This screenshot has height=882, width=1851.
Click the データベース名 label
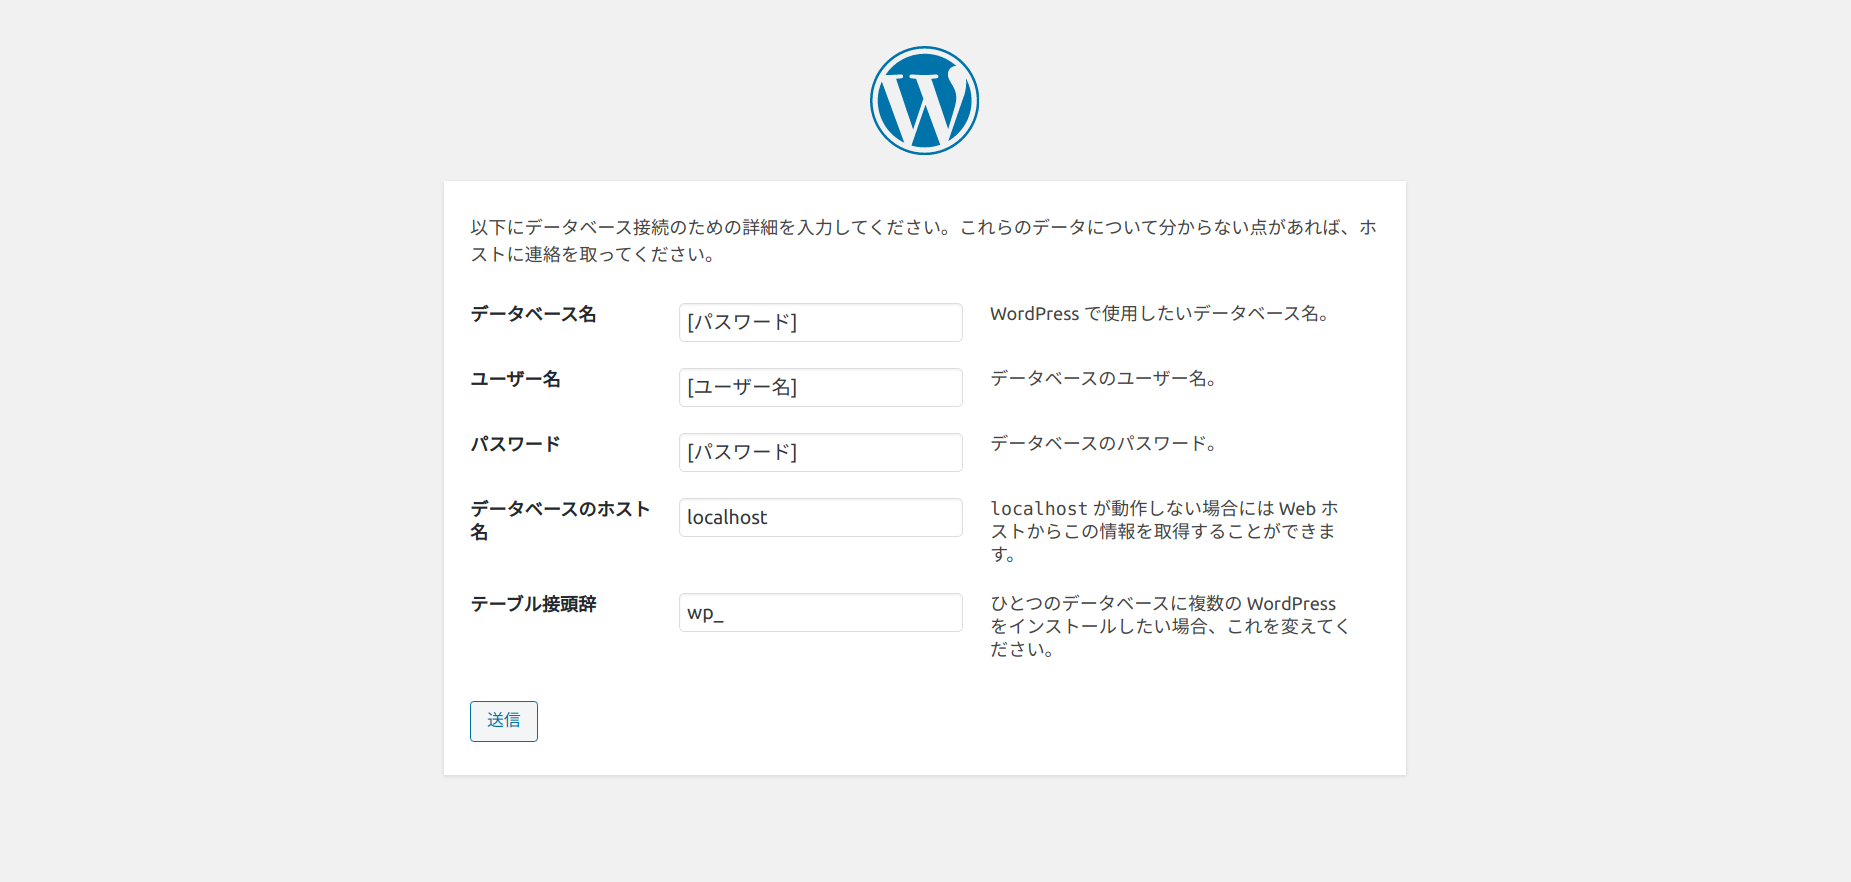533,314
